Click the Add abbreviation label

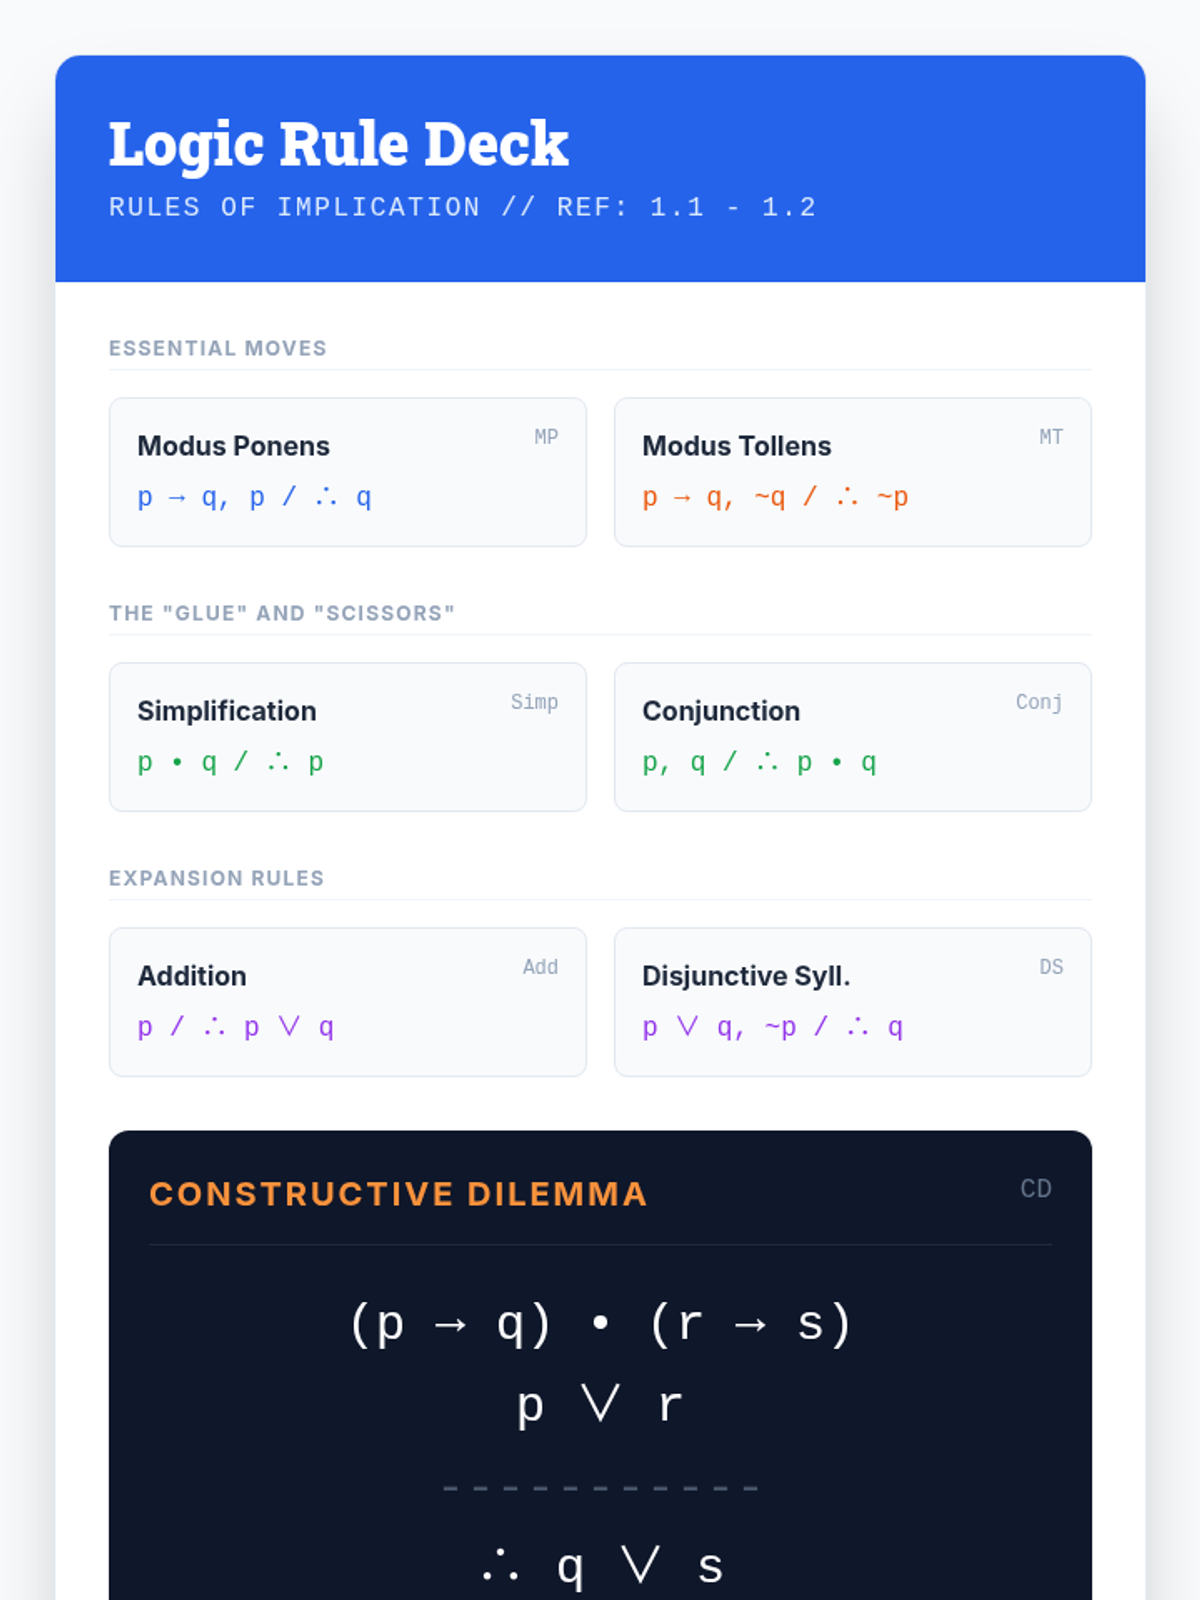point(540,967)
